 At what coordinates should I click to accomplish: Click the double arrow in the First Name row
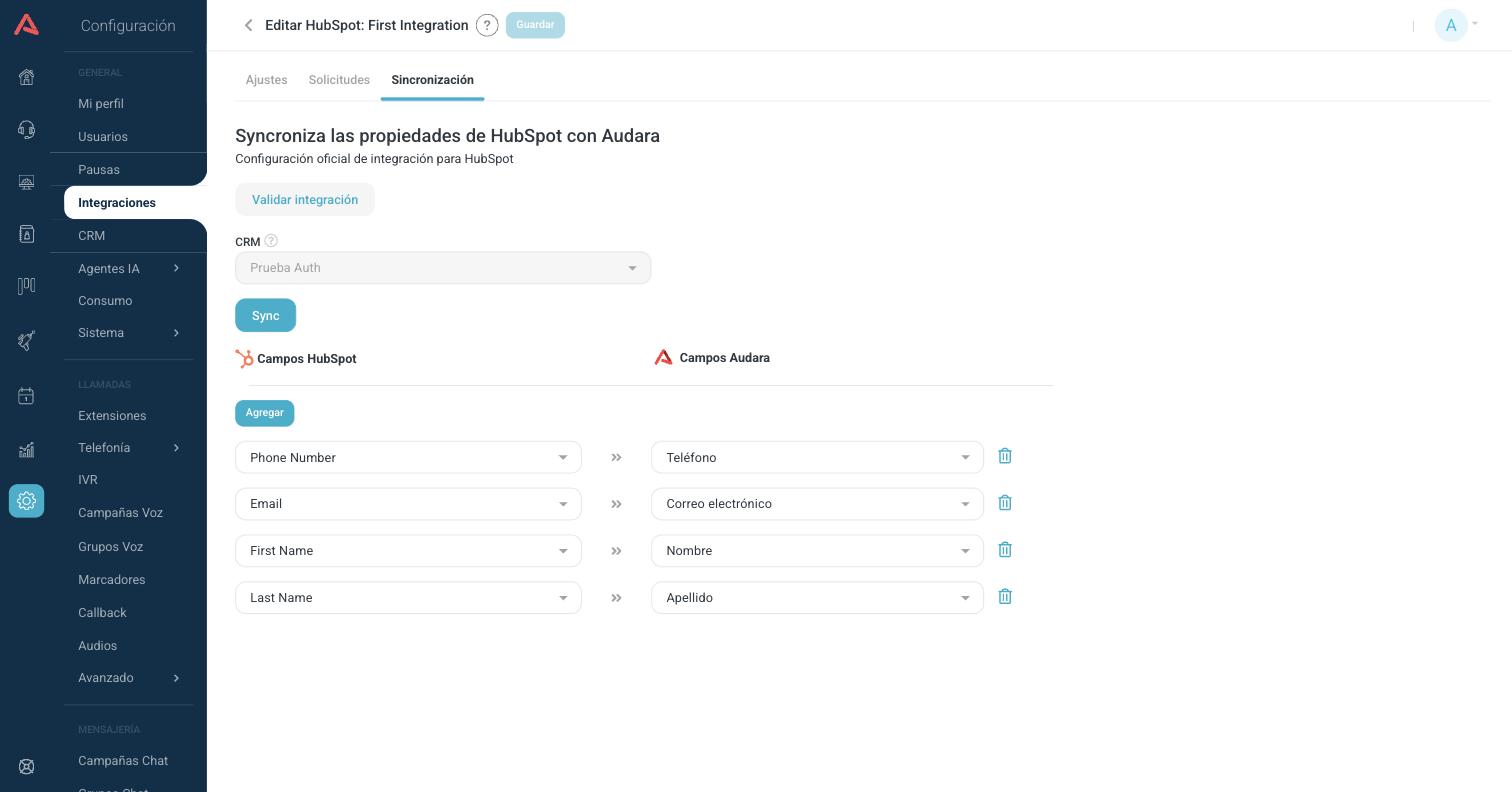(616, 551)
